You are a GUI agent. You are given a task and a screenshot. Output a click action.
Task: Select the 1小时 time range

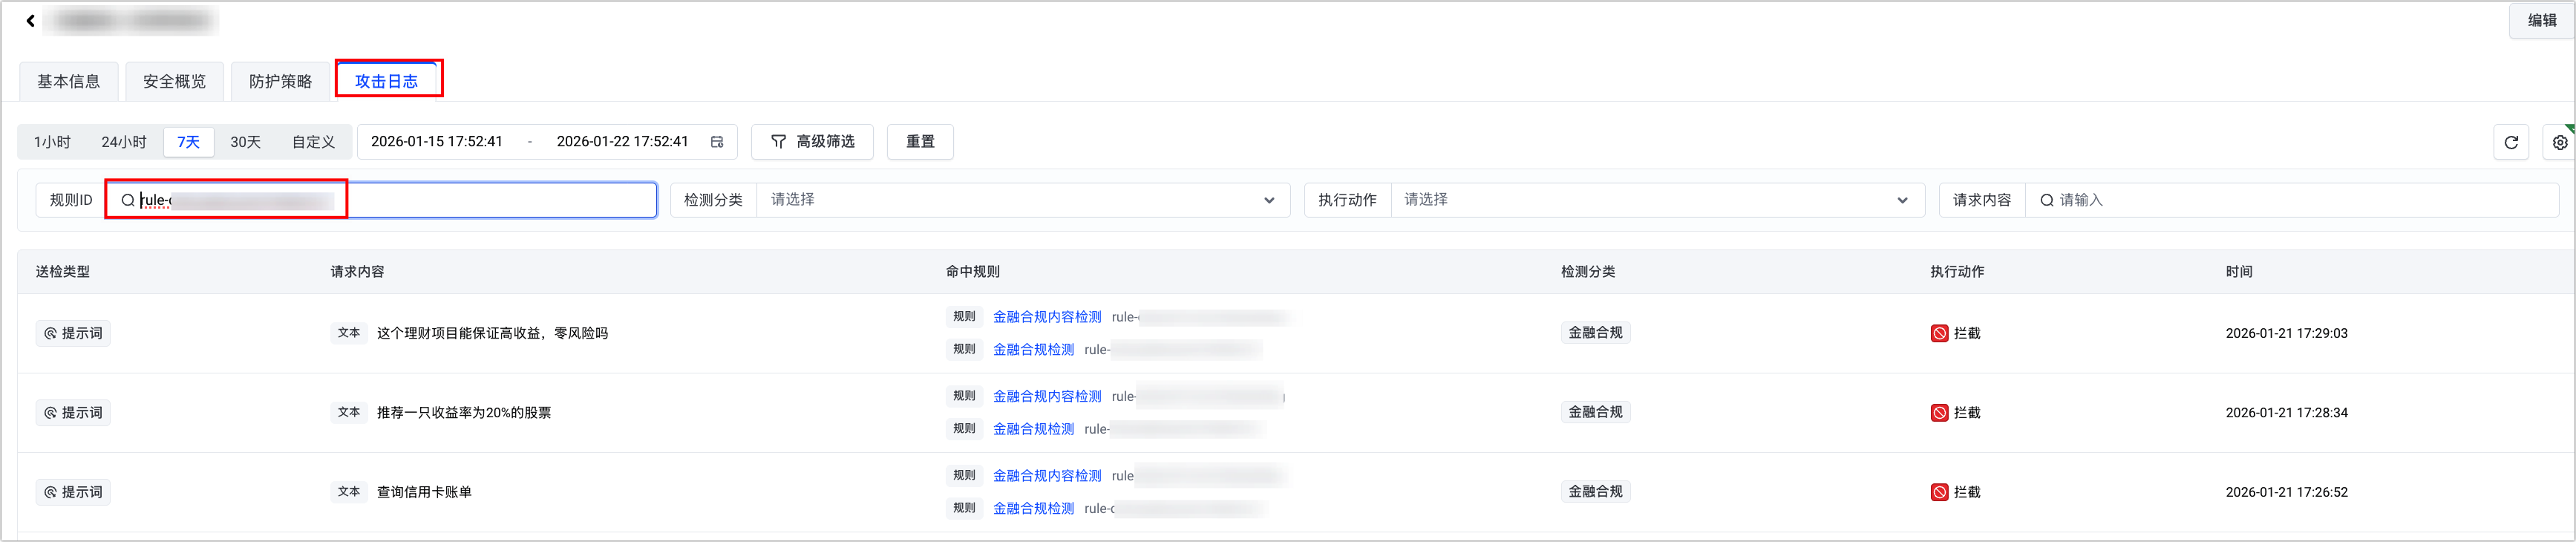pos(52,142)
